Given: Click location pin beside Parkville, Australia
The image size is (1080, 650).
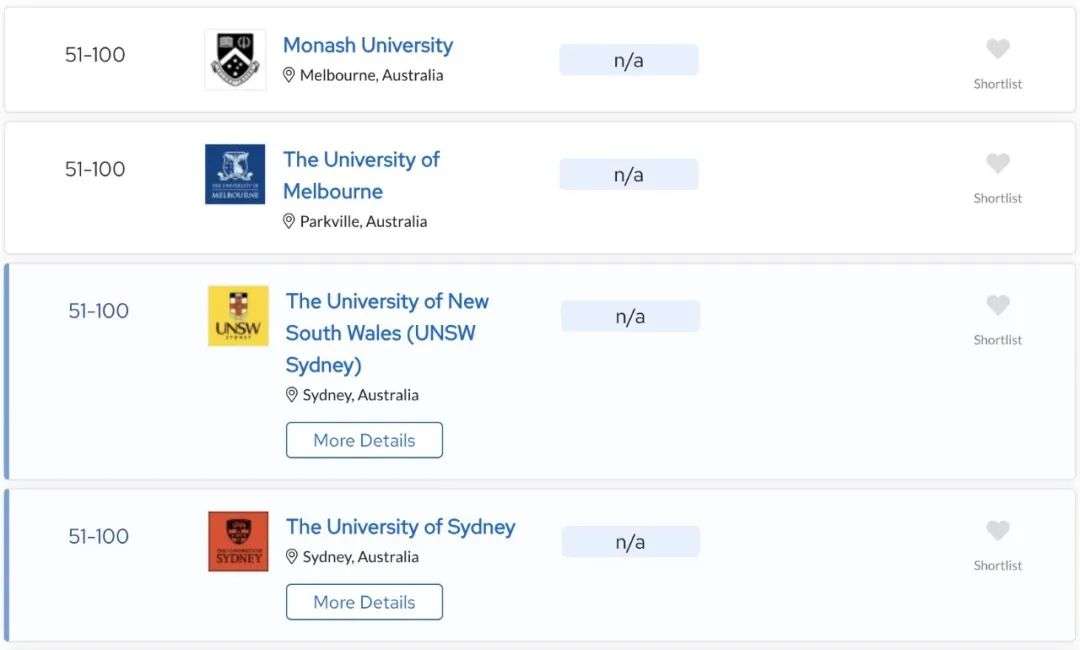Looking at the screenshot, I should 289,222.
